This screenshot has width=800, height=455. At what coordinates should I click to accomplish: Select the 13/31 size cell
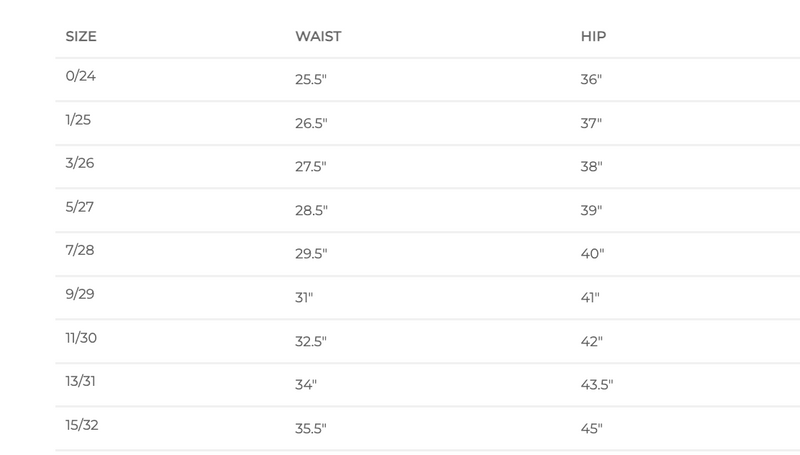[x=82, y=383]
